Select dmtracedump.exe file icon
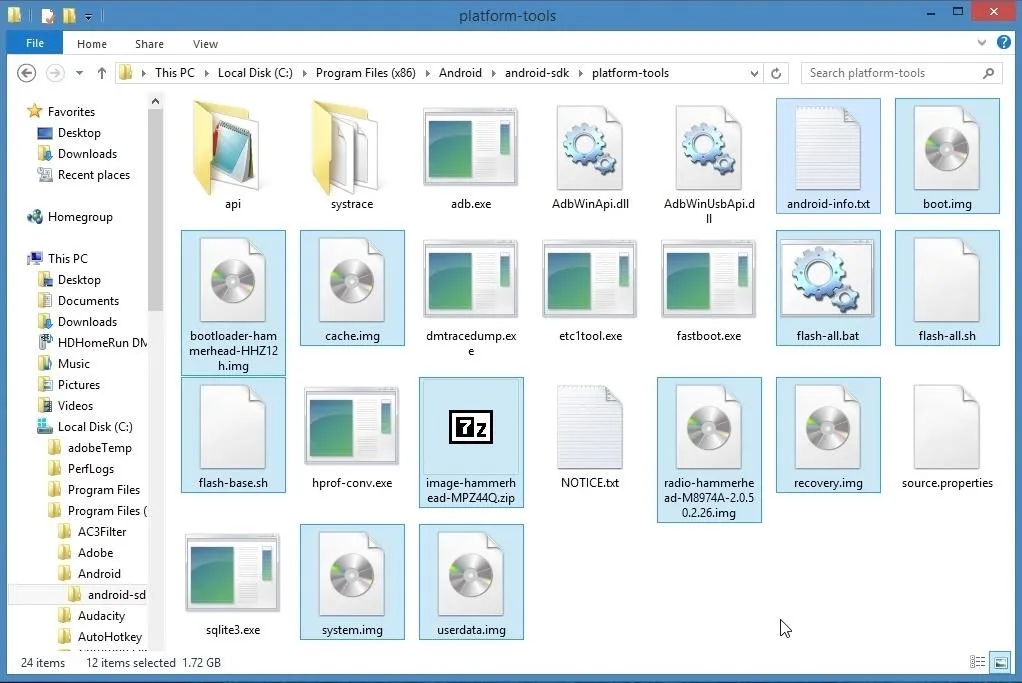This screenshot has height=683, width=1022. (471, 279)
